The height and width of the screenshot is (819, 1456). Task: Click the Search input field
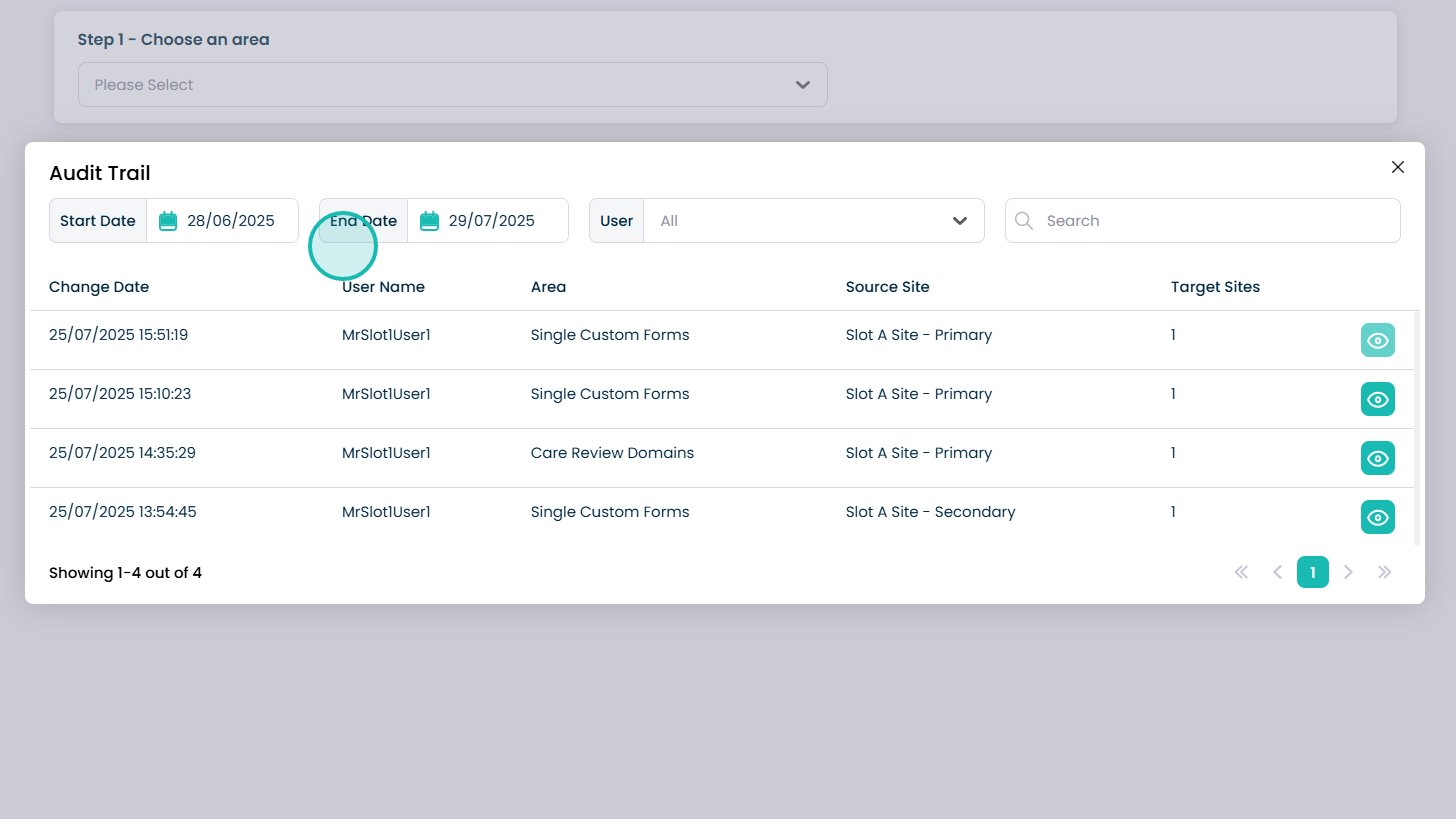[x=1216, y=221]
